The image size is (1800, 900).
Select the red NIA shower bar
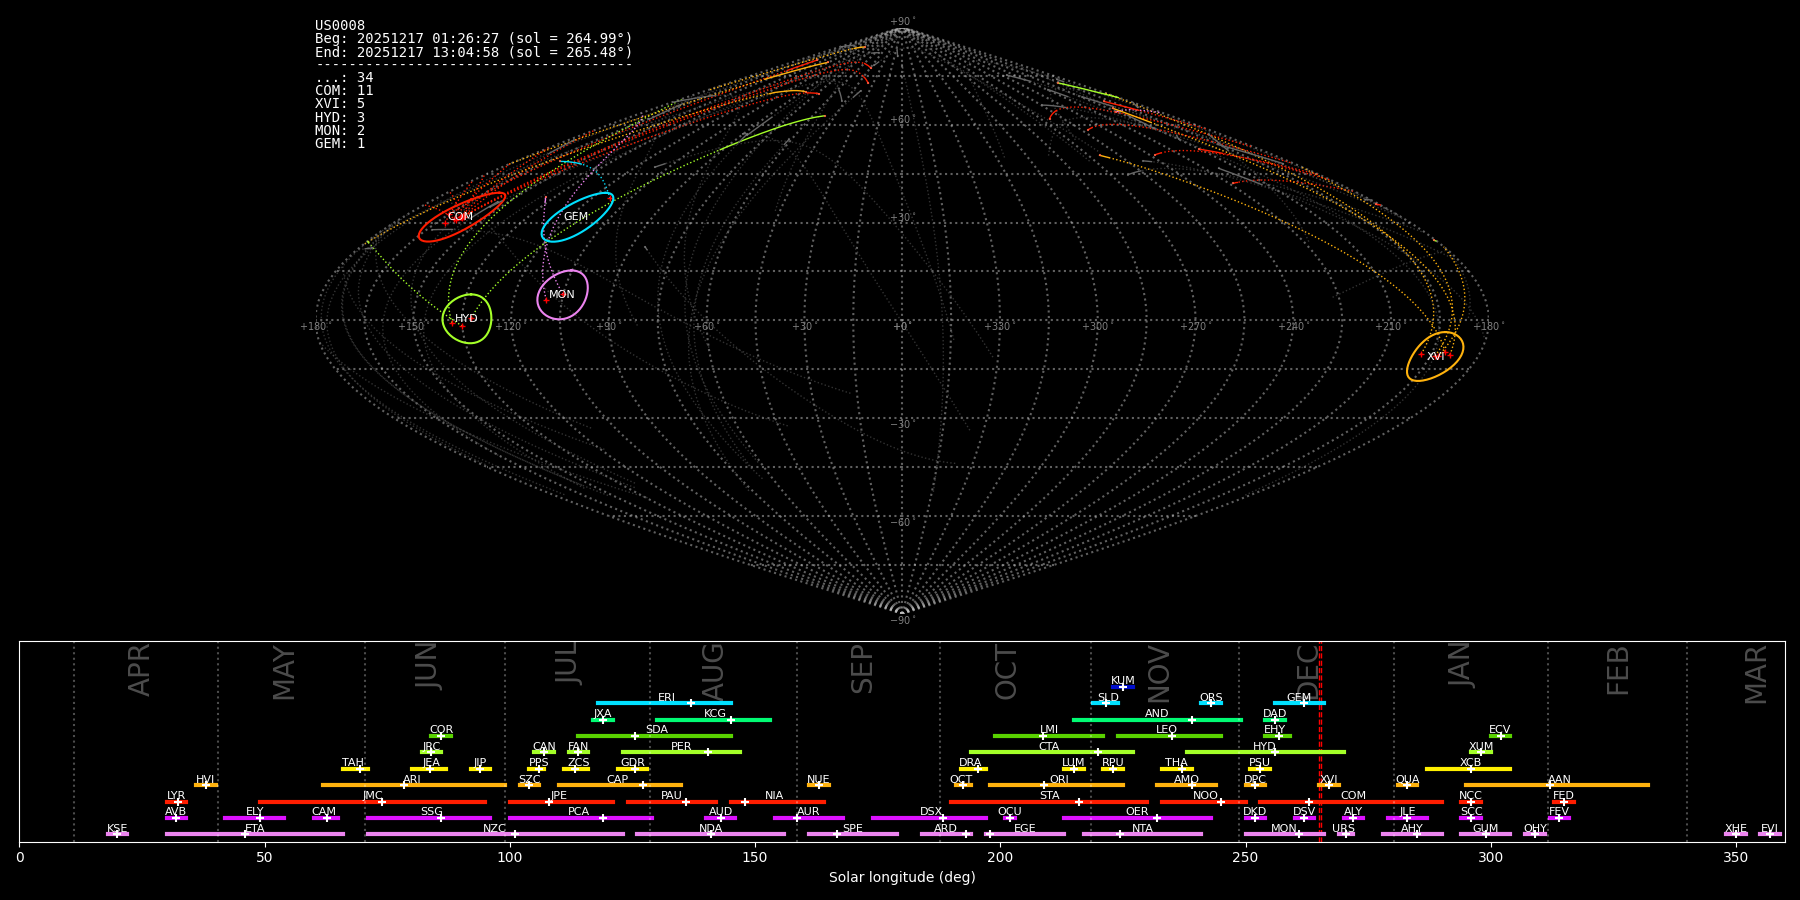coord(777,802)
